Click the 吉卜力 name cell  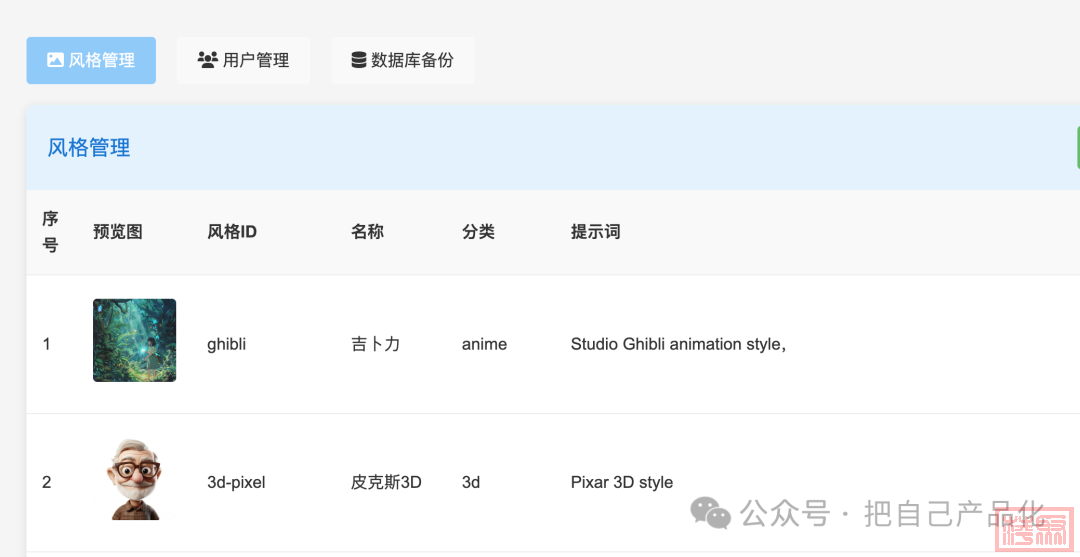(x=376, y=344)
